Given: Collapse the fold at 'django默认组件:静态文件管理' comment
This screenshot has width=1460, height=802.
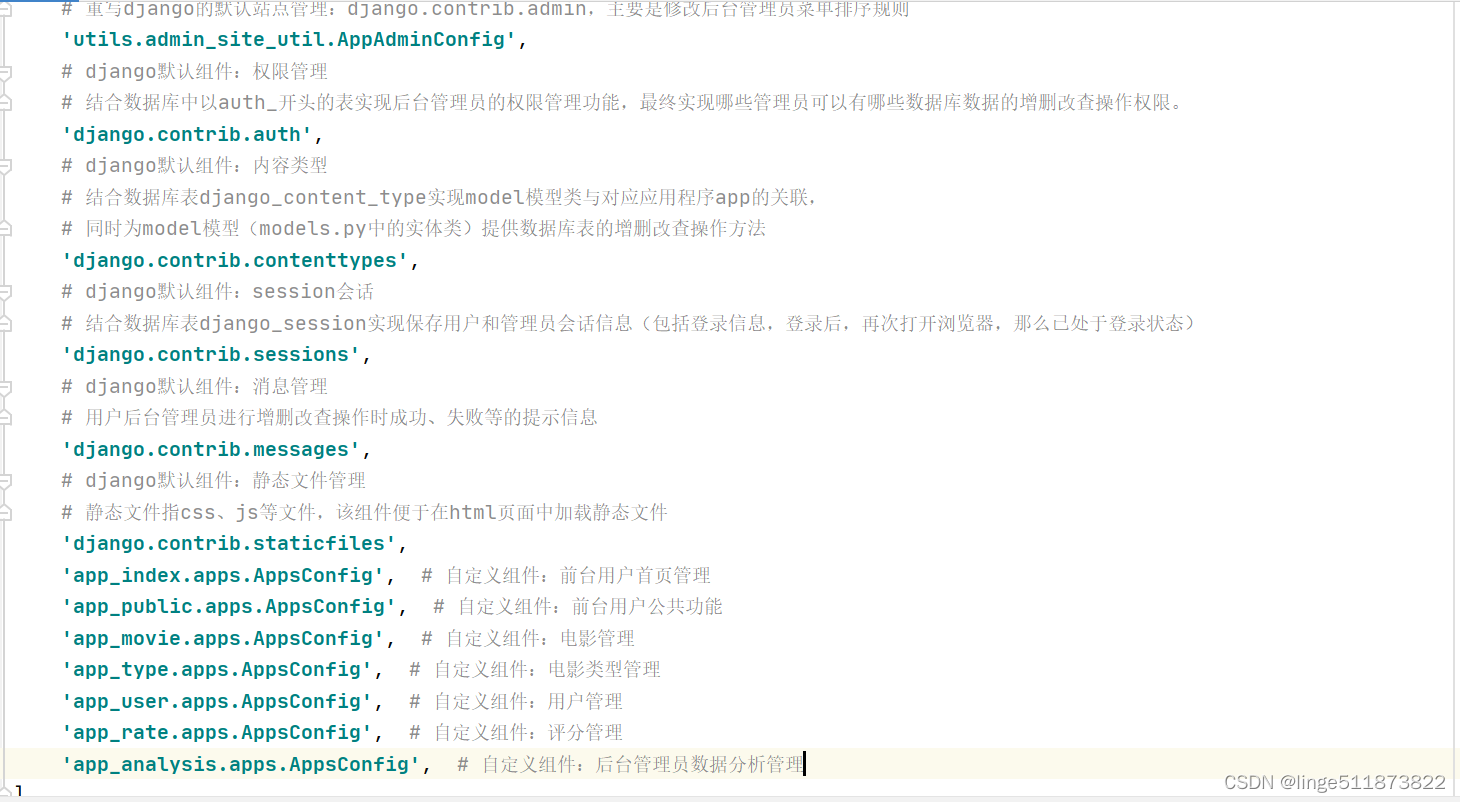Looking at the screenshot, I should tap(5, 481).
